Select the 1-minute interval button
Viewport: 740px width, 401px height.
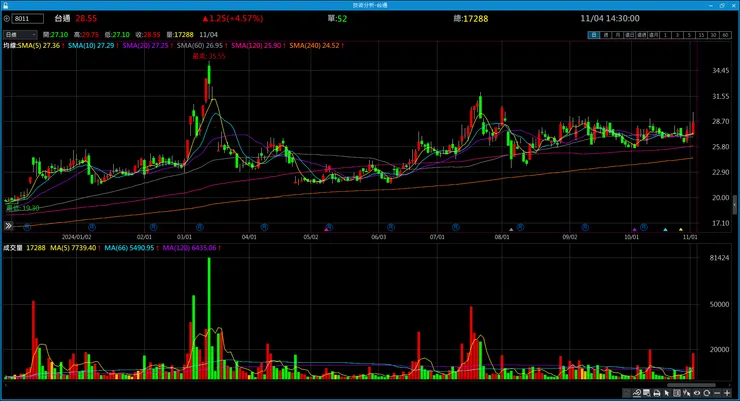click(665, 35)
